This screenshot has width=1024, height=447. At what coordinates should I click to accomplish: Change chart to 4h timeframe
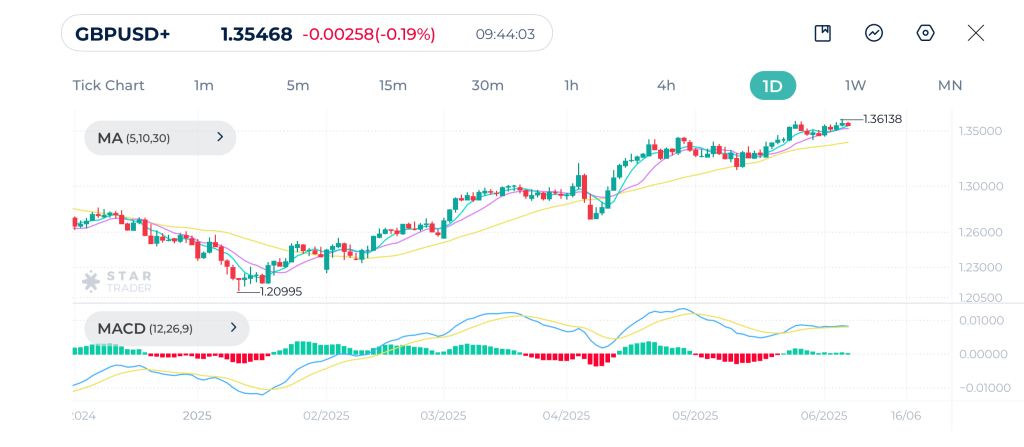pyautogui.click(x=666, y=85)
